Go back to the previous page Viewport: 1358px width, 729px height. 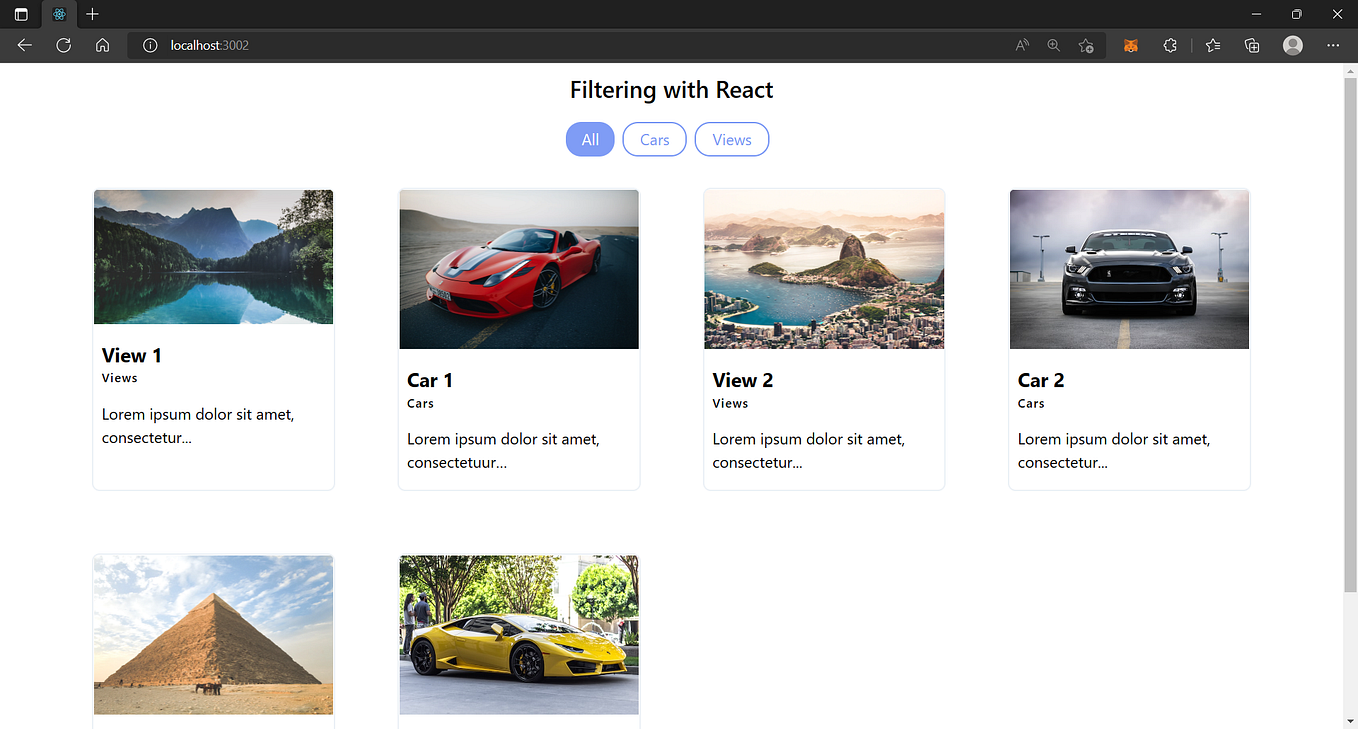tap(24, 45)
